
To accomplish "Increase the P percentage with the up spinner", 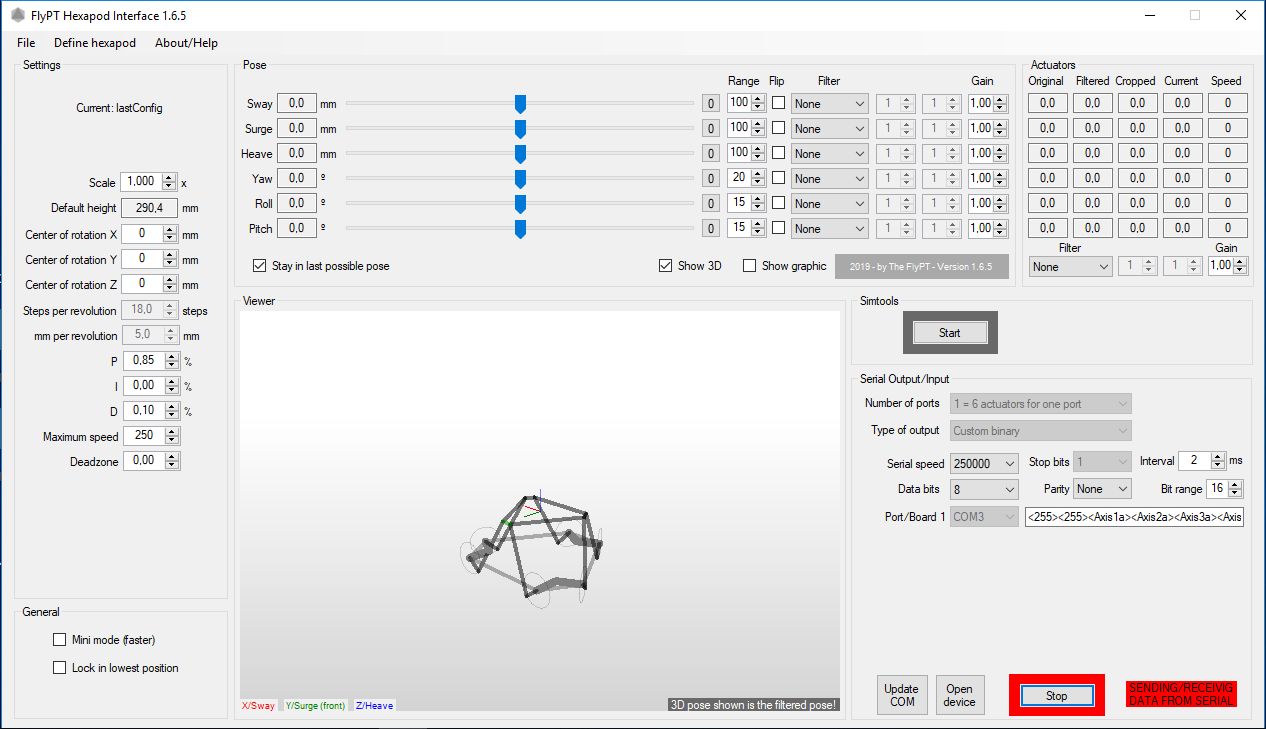I will pyautogui.click(x=172, y=357).
